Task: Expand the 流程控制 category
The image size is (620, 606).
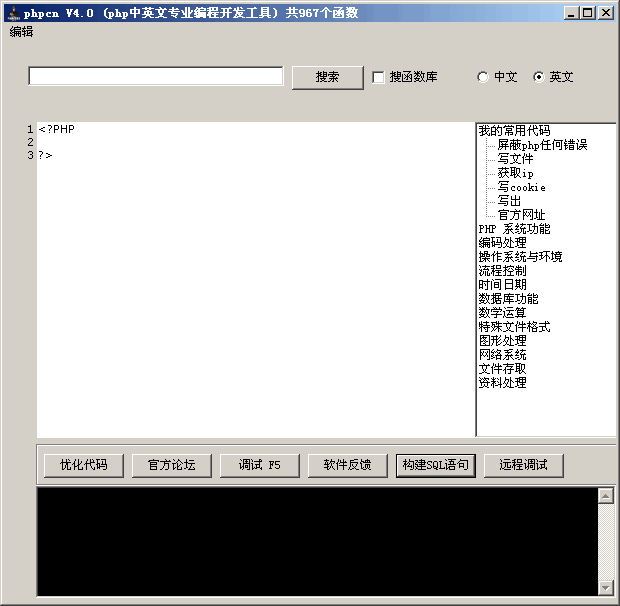Action: (502, 271)
